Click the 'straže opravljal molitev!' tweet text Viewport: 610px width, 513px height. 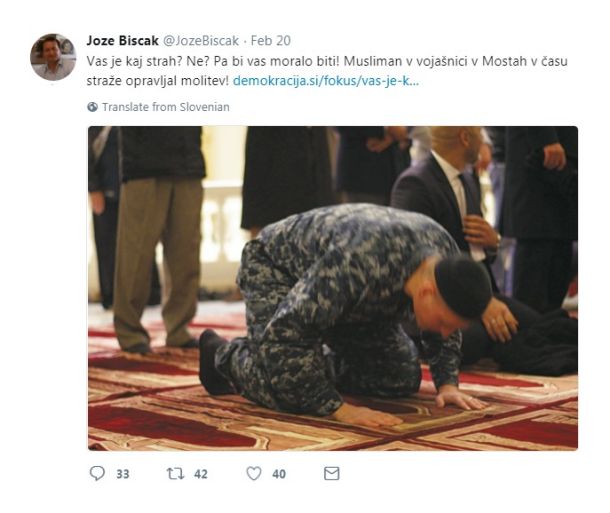158,81
